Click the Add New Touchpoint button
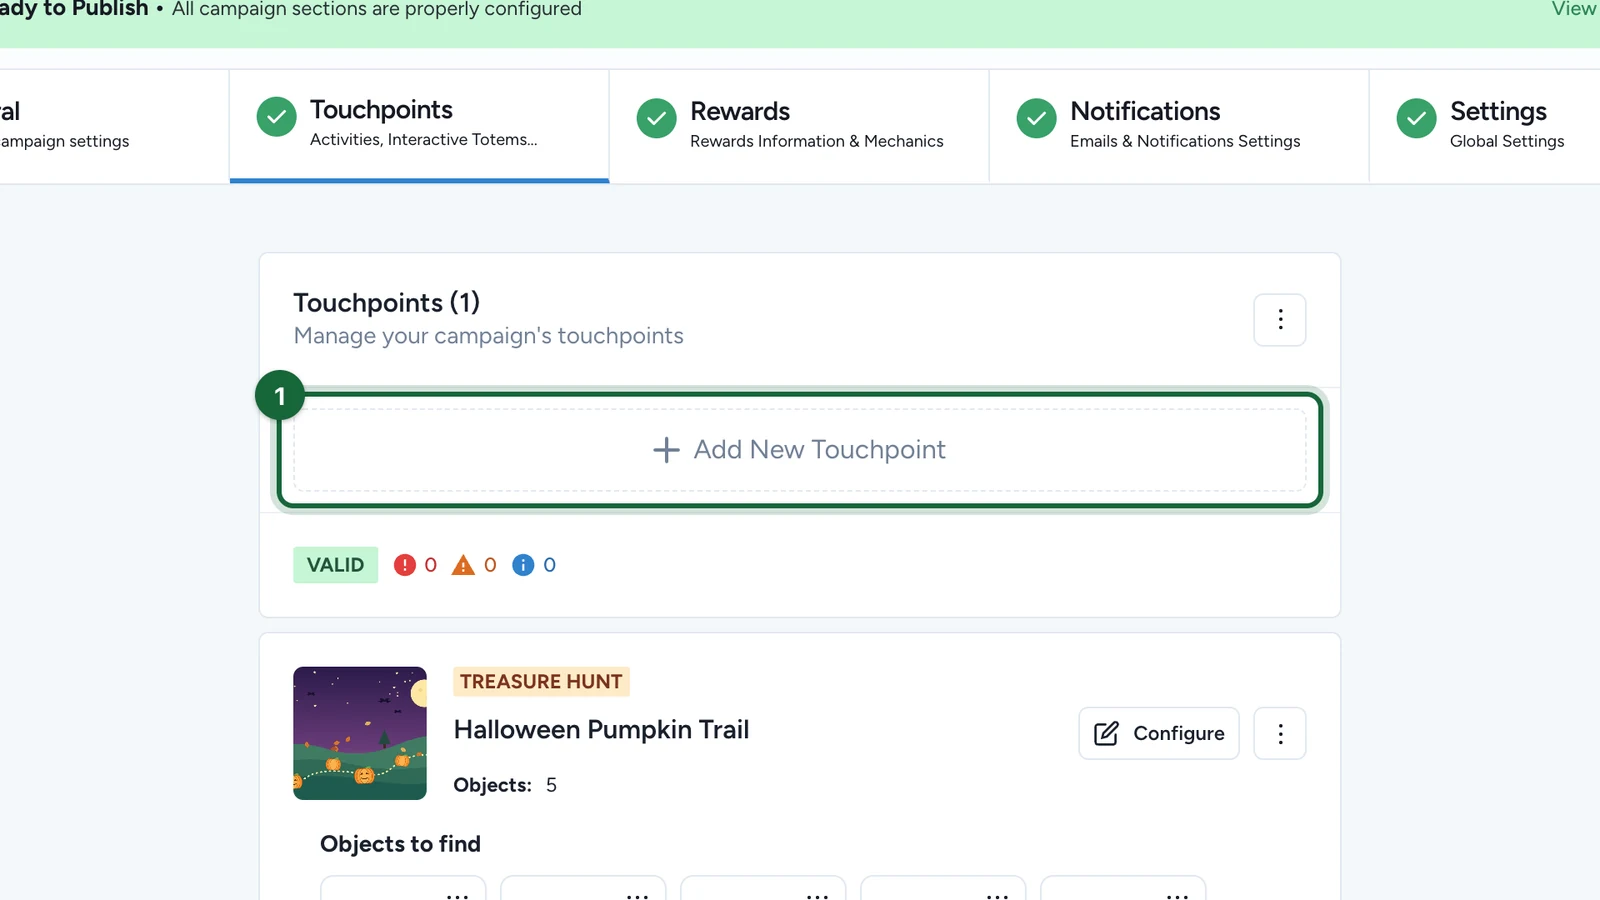1600x900 pixels. coord(800,450)
